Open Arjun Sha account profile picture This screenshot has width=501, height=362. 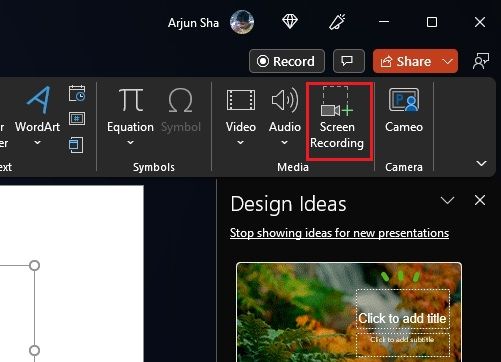242,22
